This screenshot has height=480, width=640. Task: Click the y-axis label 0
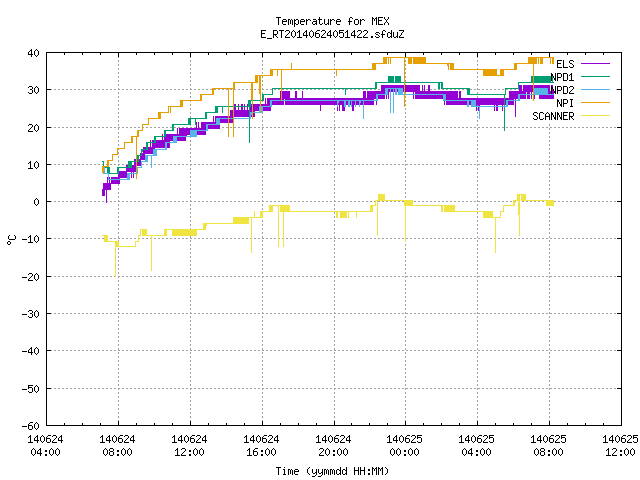click(37, 202)
